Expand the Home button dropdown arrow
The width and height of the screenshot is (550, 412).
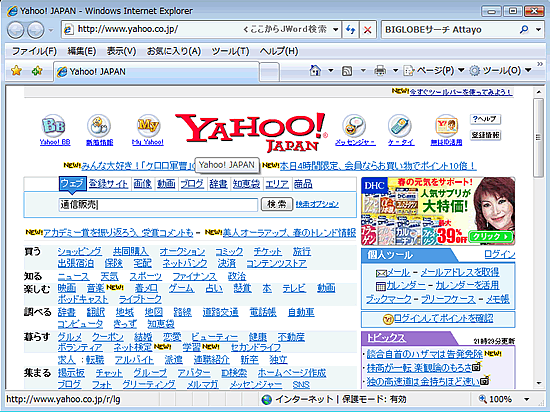pyautogui.click(x=330, y=71)
